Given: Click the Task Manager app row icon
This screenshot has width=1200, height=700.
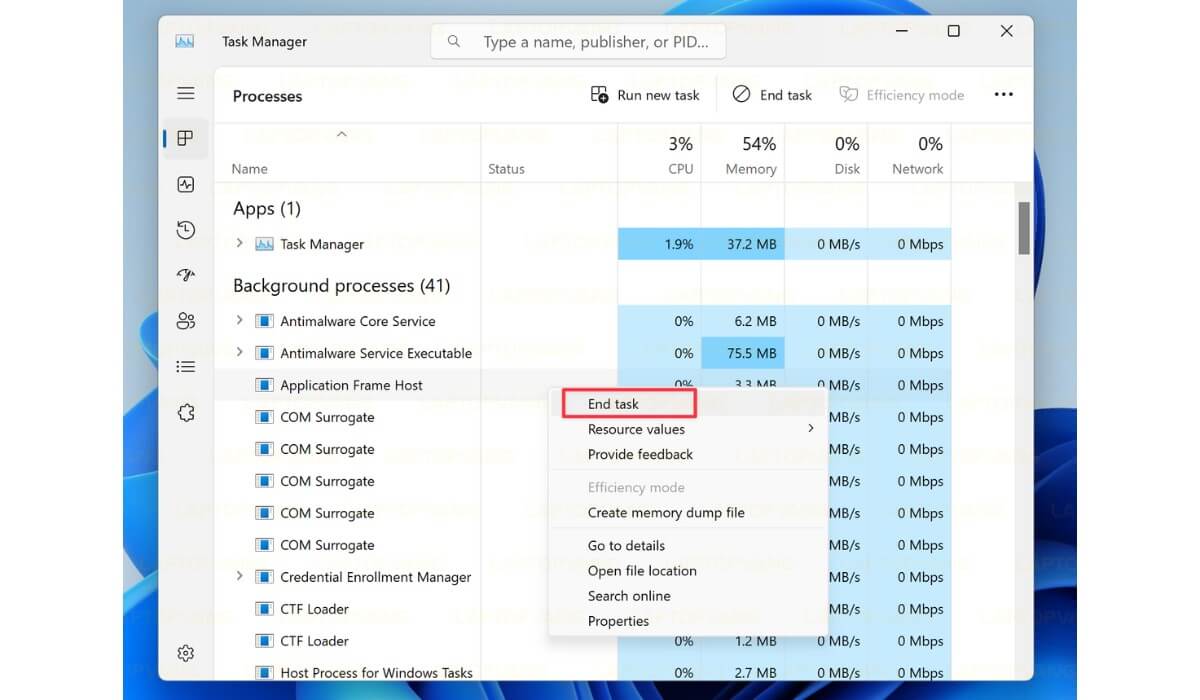Looking at the screenshot, I should (264, 244).
